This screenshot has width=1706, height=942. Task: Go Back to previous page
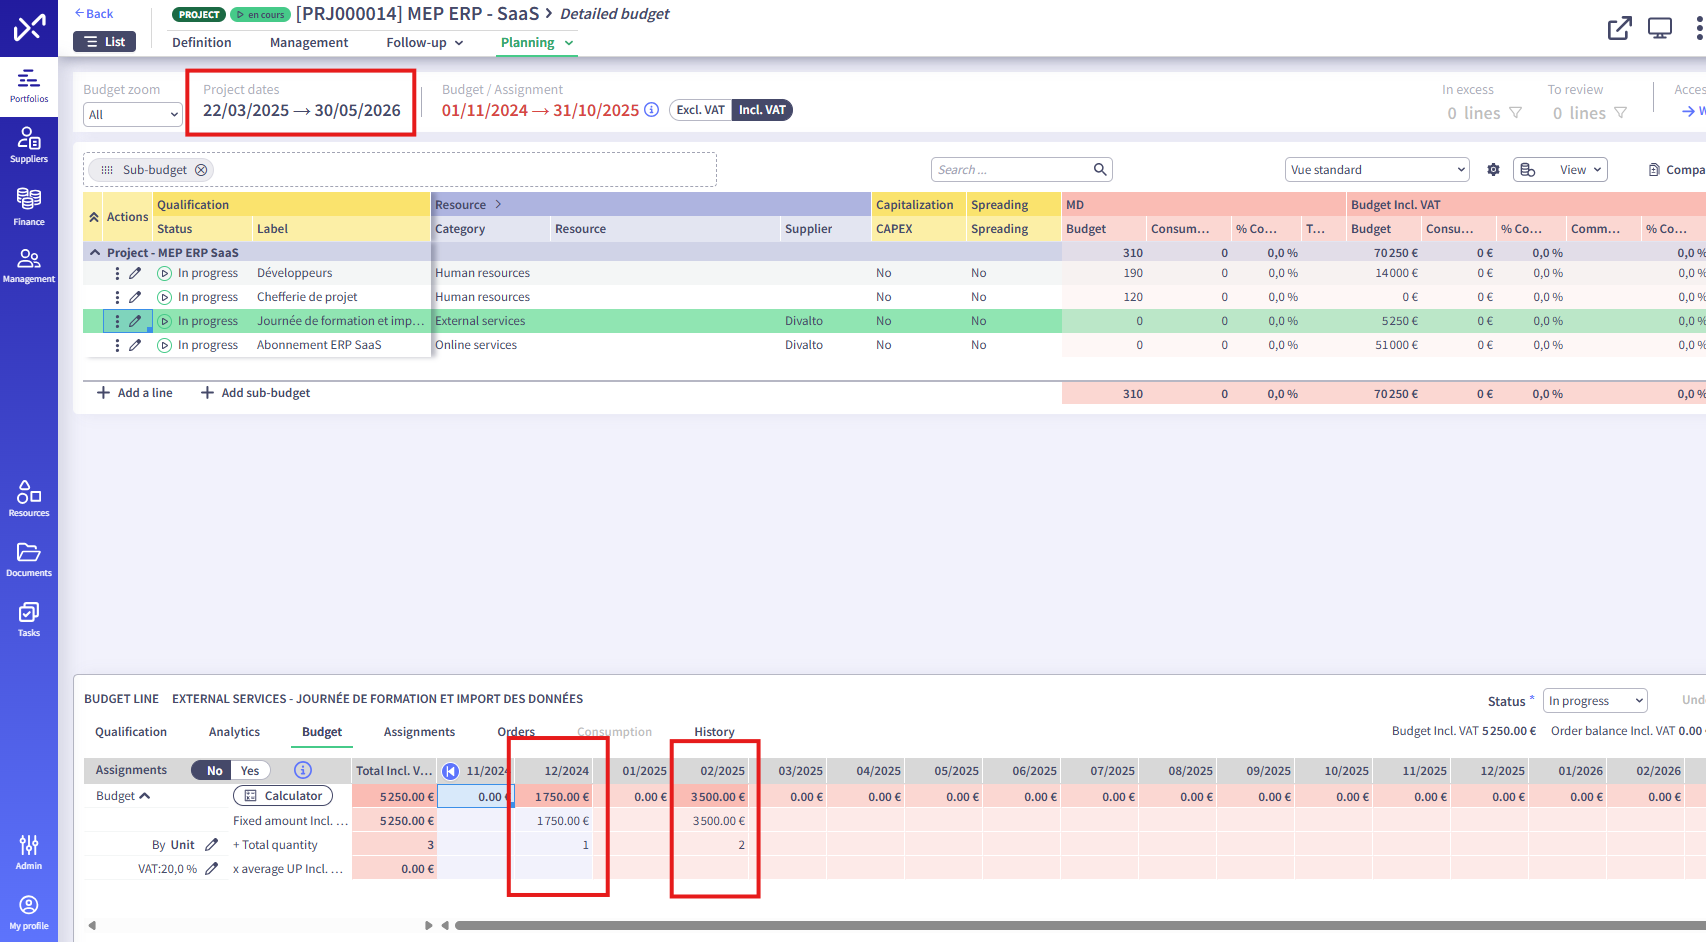click(94, 13)
